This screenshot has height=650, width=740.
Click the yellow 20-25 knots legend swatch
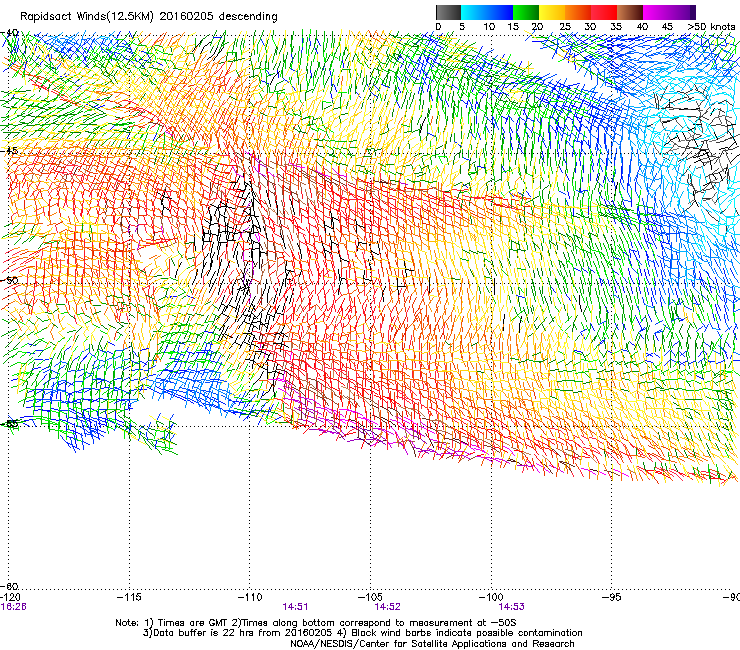pyautogui.click(x=552, y=12)
